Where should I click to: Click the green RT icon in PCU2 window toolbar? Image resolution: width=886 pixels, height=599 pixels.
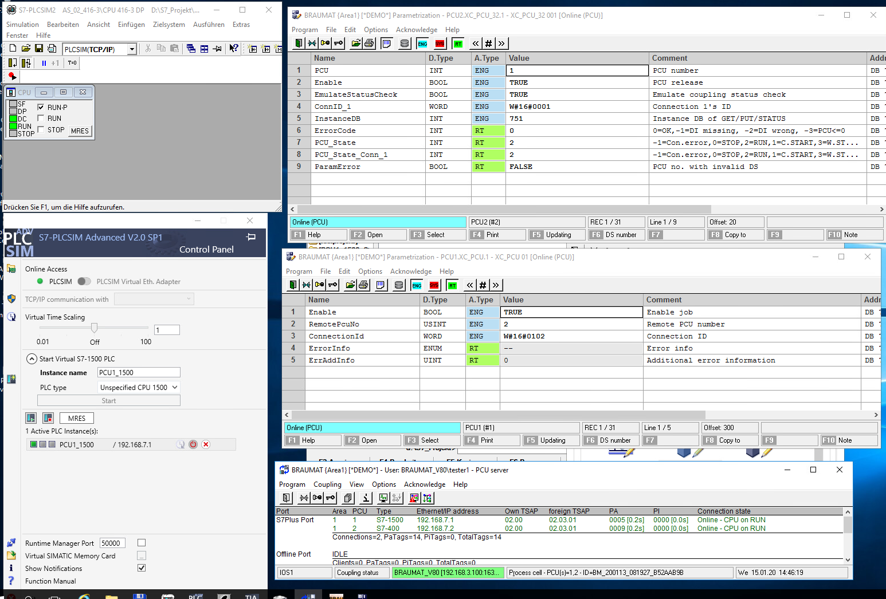(458, 44)
